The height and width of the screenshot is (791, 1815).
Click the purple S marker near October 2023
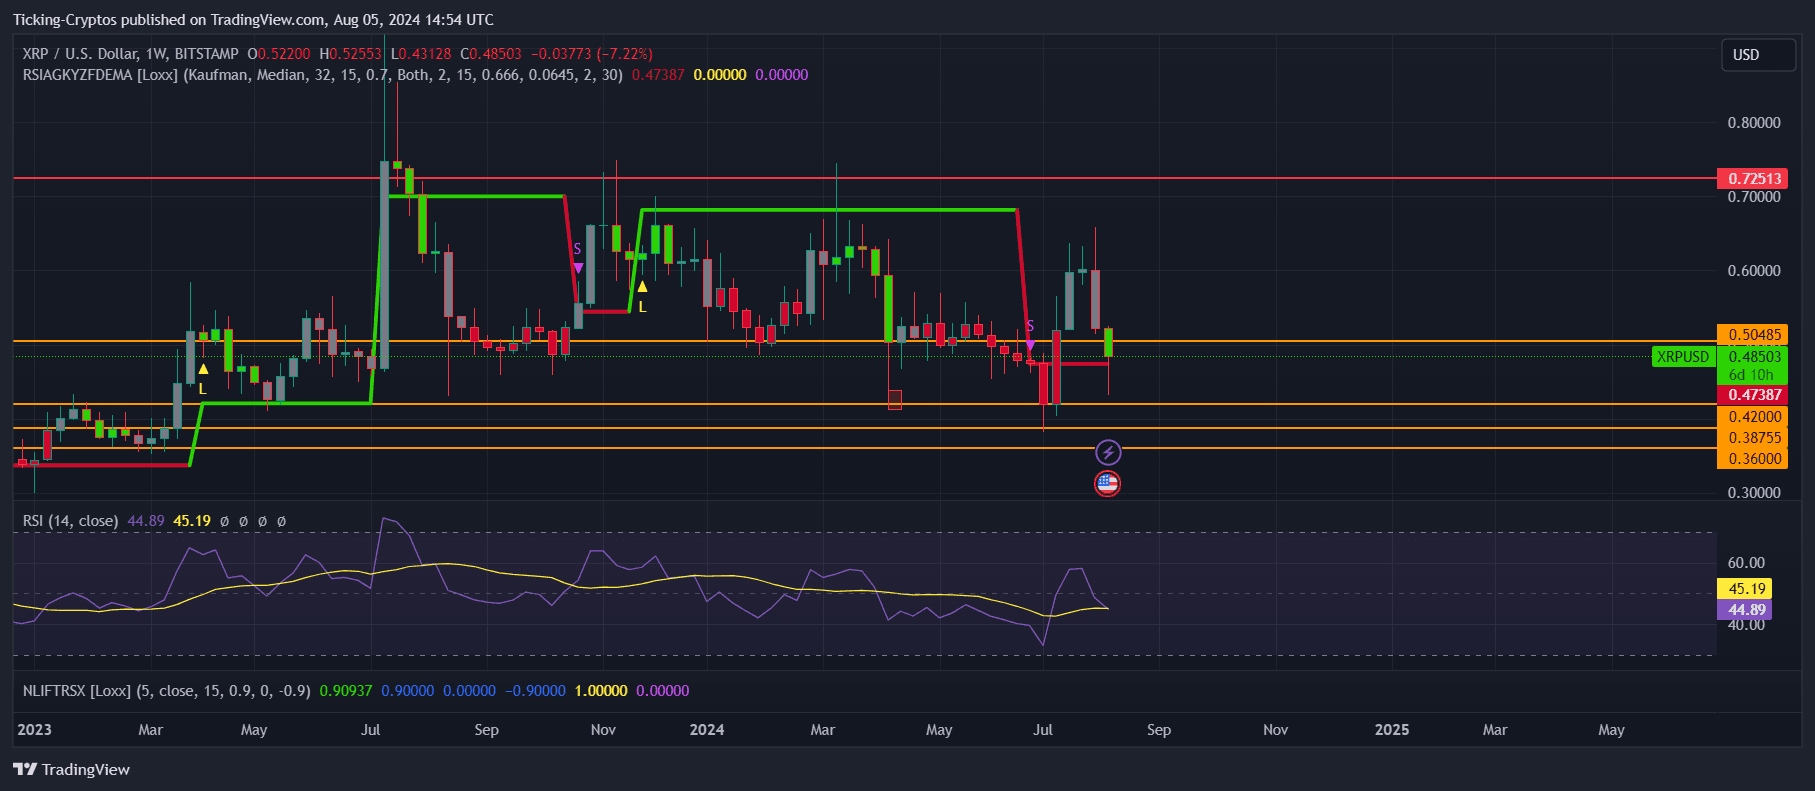[578, 258]
